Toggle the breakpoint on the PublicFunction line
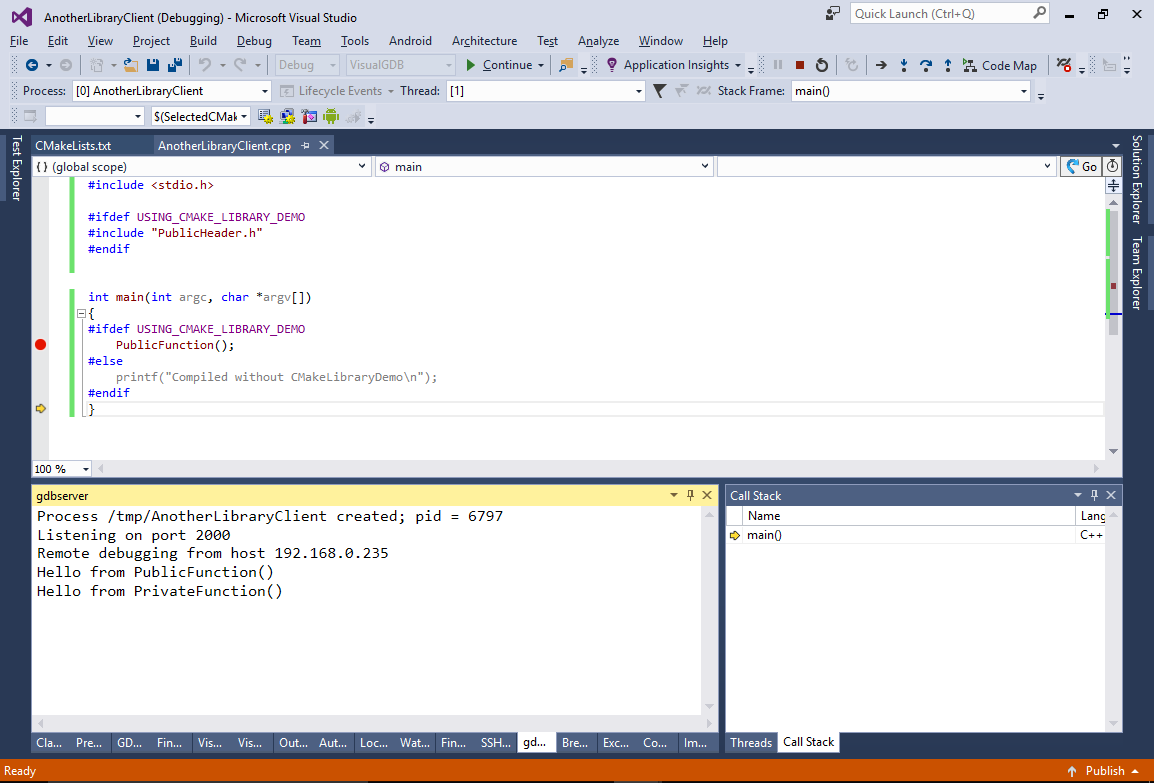 tap(40, 345)
